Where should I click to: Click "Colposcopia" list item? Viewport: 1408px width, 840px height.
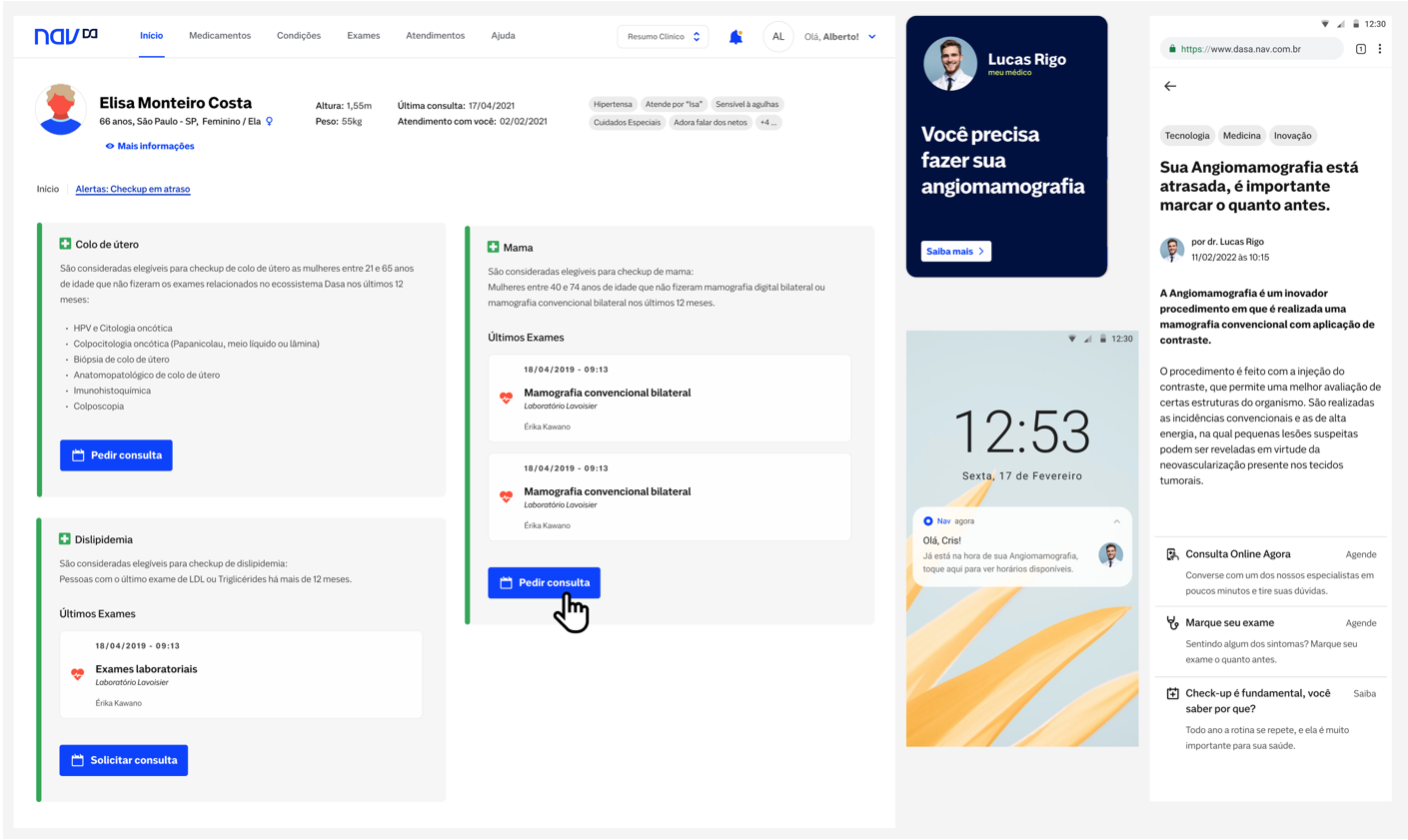pos(97,406)
